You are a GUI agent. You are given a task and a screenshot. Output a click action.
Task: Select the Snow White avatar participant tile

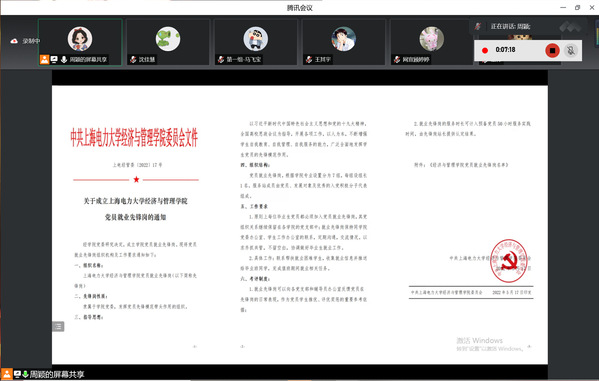click(x=80, y=42)
